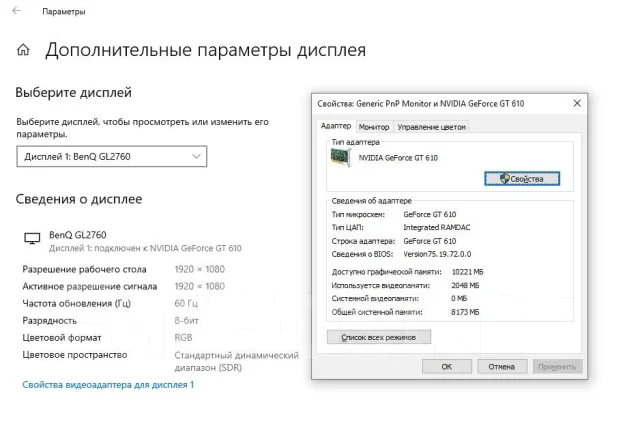The image size is (640, 424).
Task: Click the 2048 МБ video memory value
Action: (465, 285)
